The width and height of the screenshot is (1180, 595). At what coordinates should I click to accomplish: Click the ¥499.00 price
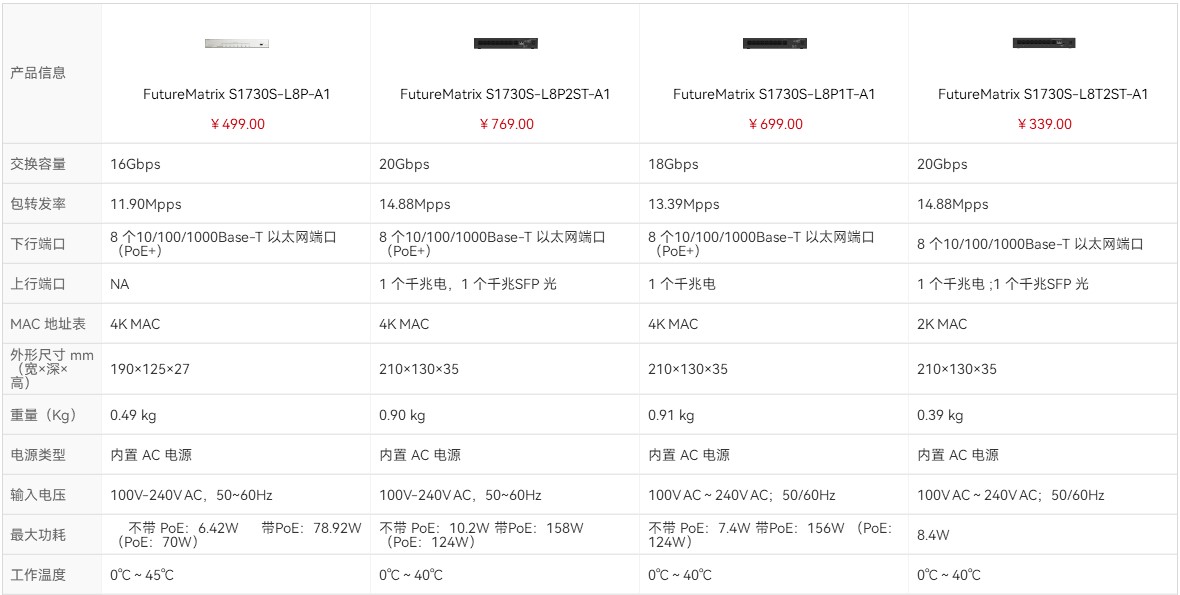pyautogui.click(x=237, y=124)
